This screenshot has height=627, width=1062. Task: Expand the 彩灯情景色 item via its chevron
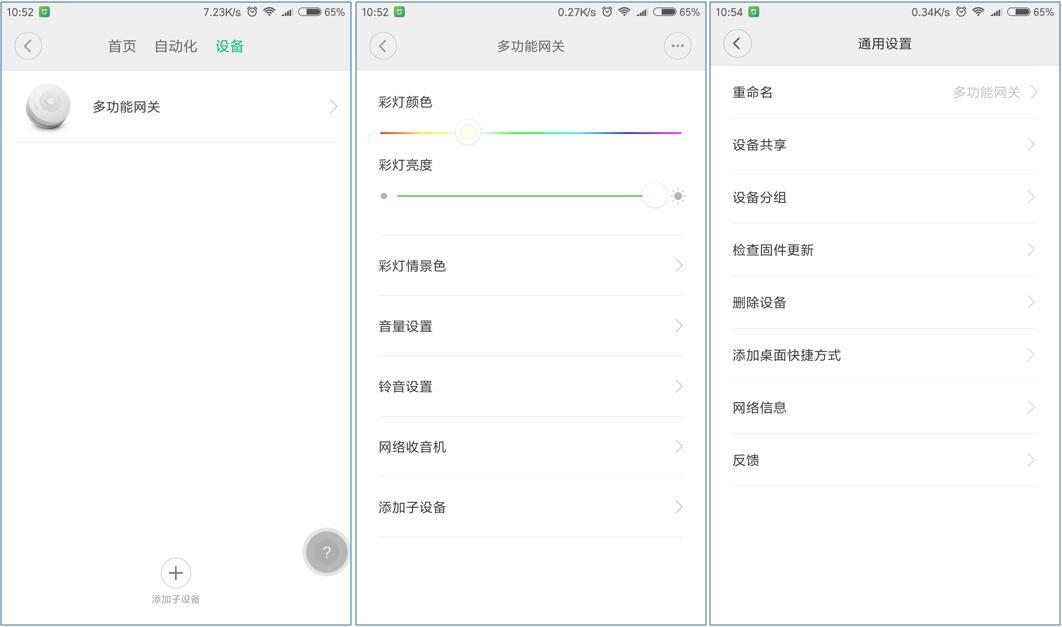(x=679, y=265)
